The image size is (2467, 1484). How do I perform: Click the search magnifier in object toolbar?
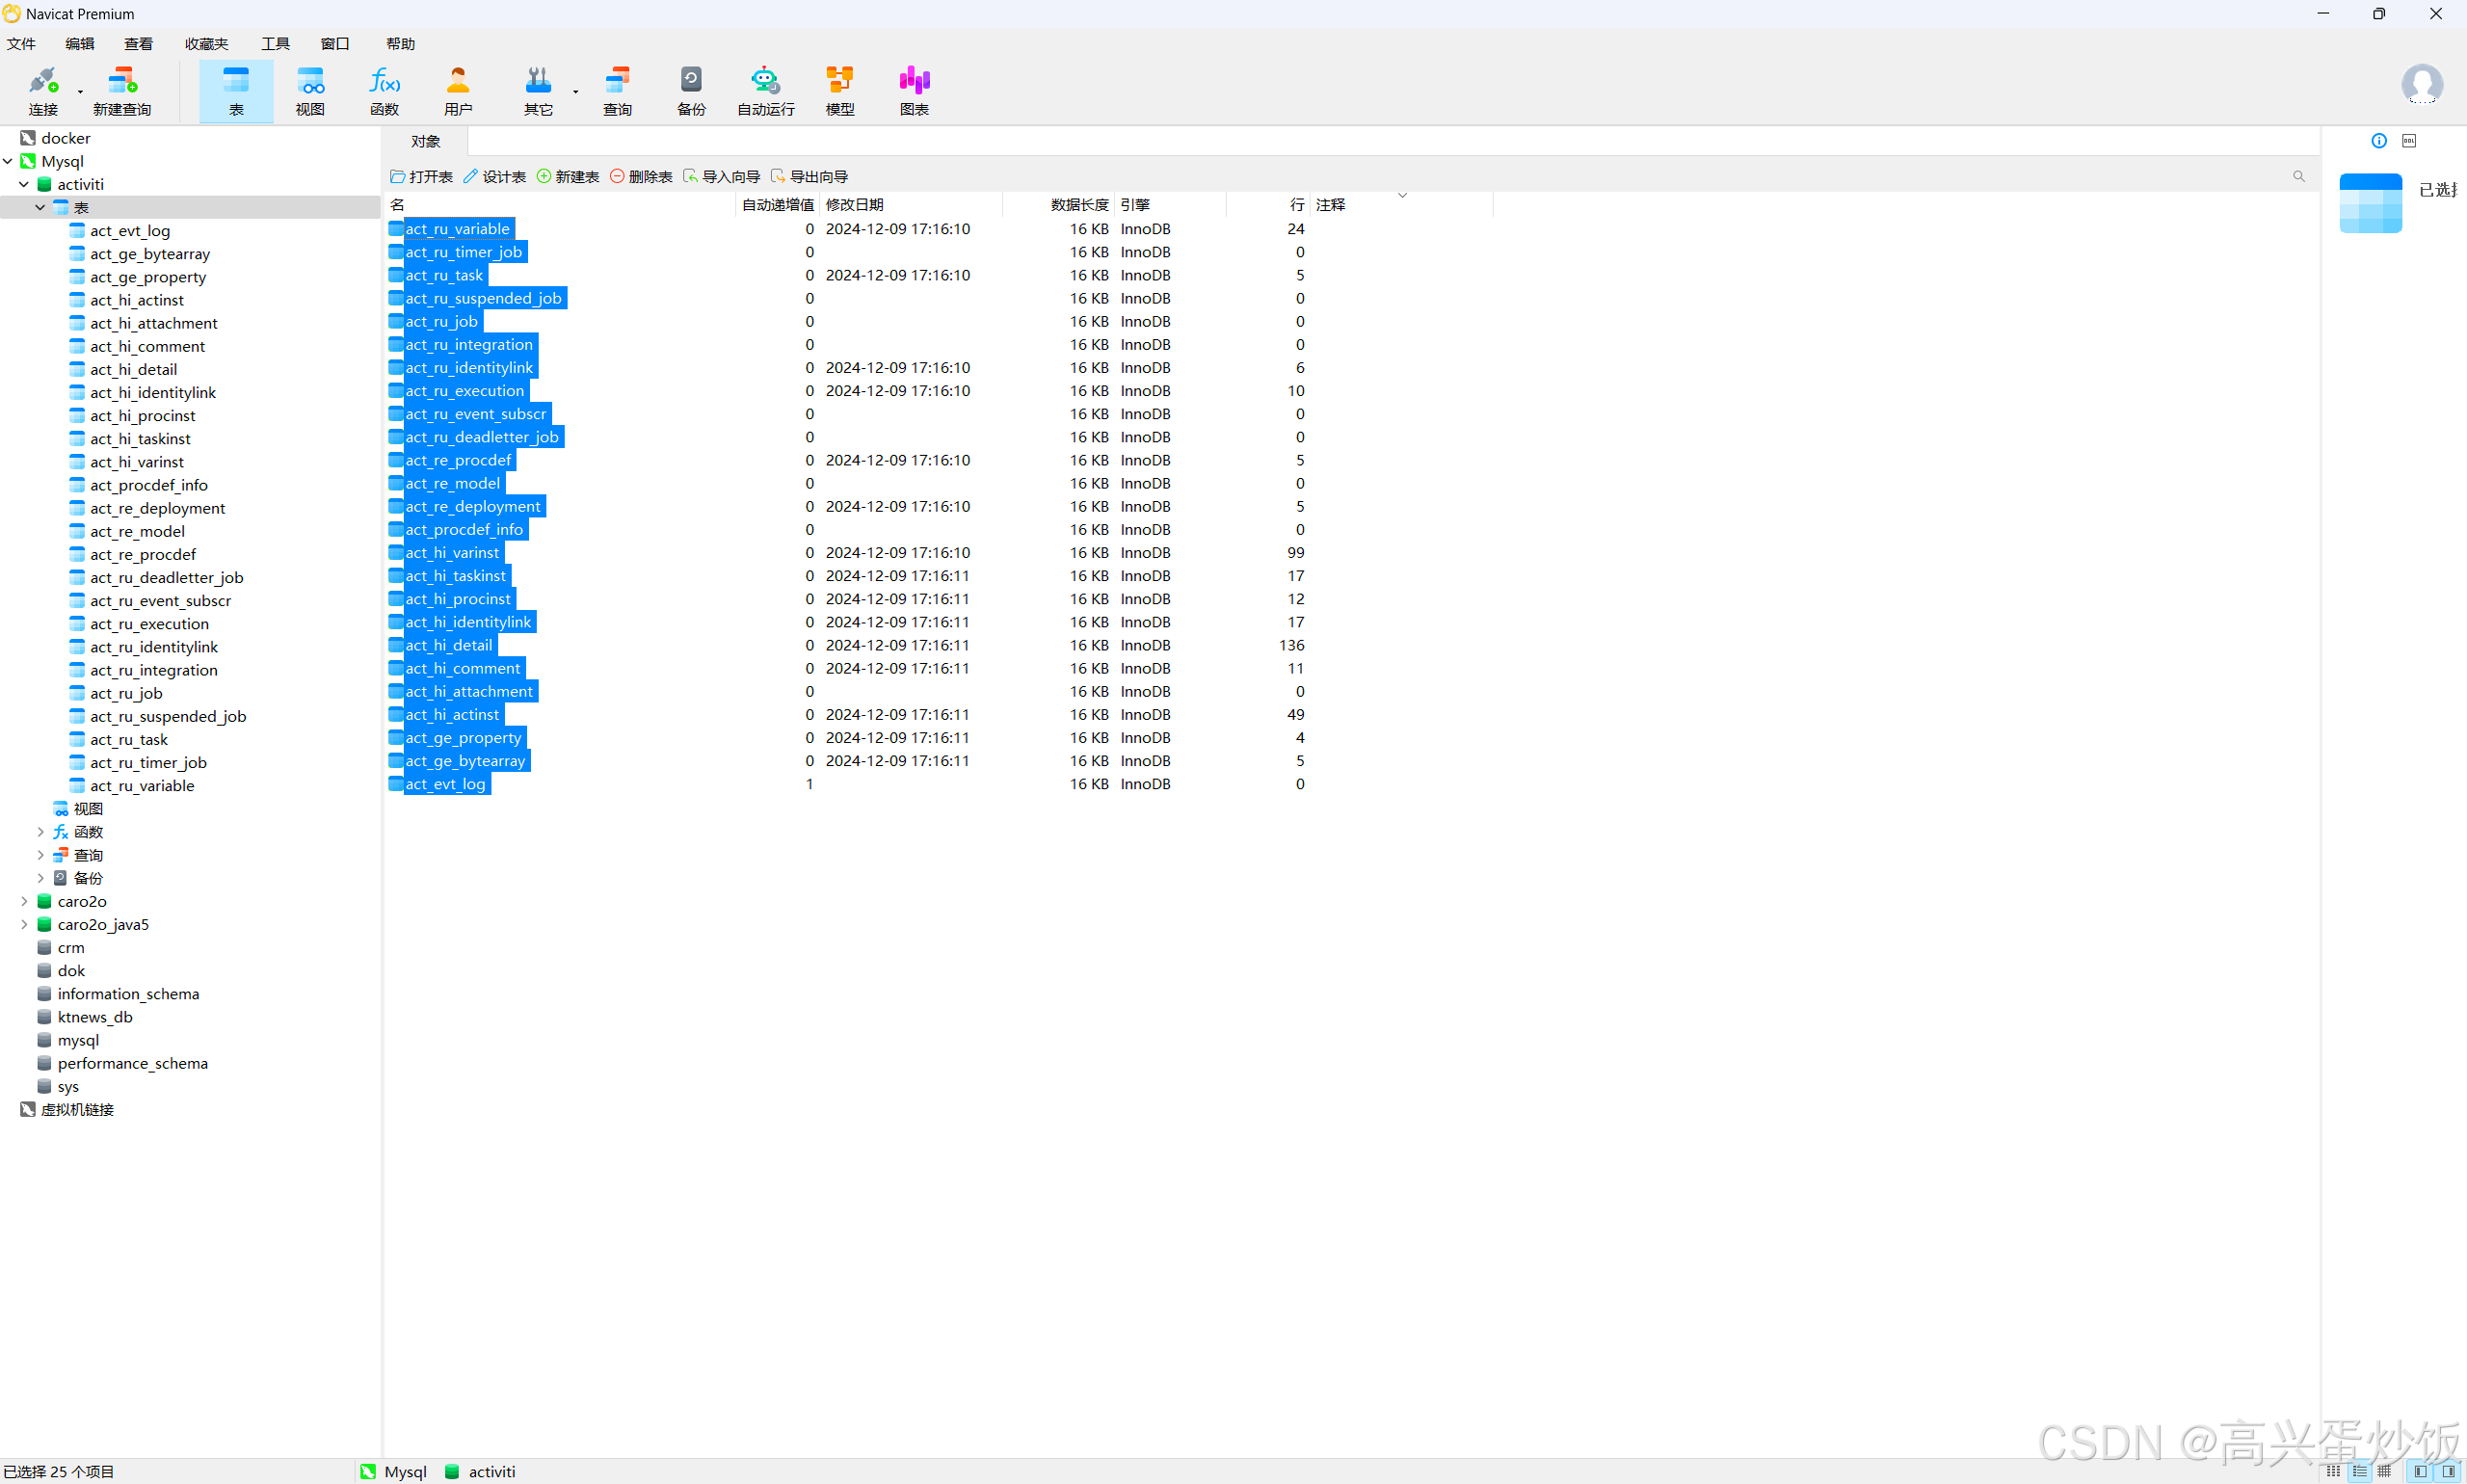(x=2298, y=176)
